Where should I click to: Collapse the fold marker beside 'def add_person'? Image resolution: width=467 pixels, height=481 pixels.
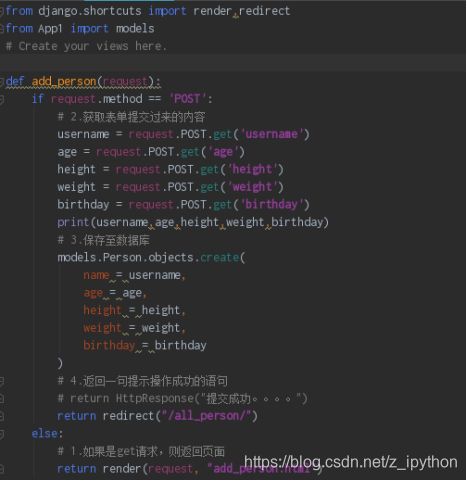pos(2,82)
